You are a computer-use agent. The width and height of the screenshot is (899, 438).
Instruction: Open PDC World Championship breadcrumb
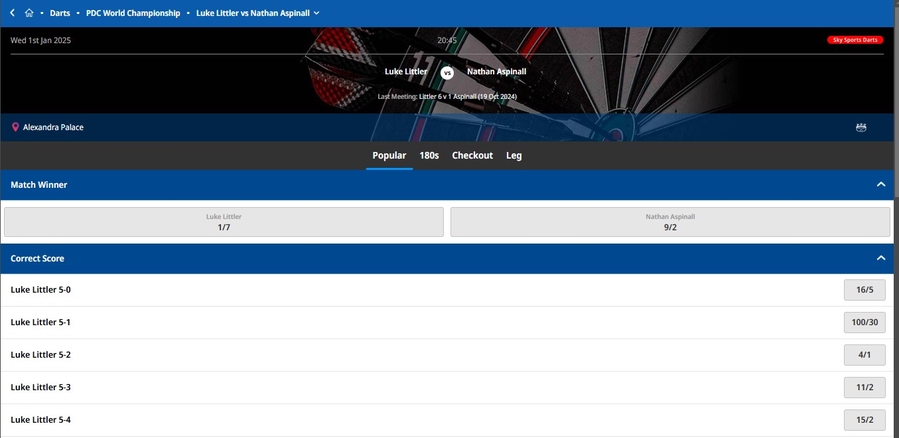click(x=133, y=13)
